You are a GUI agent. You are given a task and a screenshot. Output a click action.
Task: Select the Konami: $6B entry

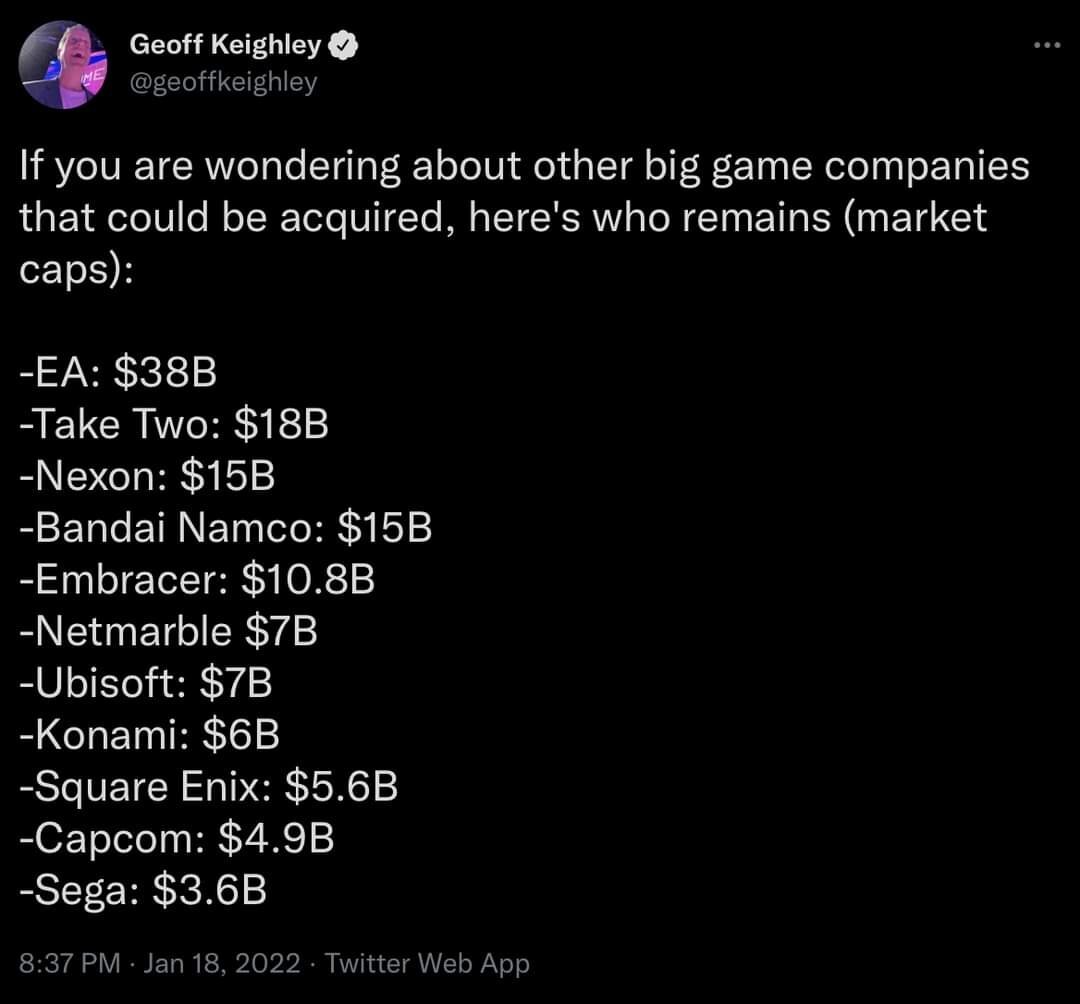coord(149,734)
